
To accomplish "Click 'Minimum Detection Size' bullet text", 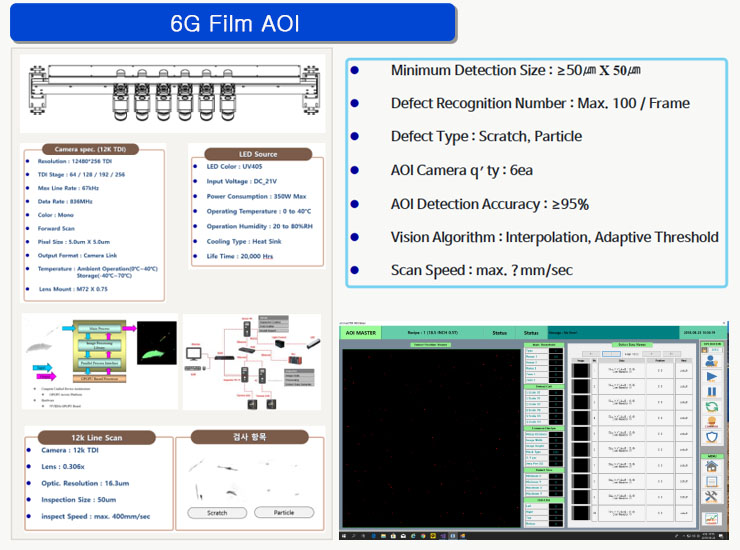I will click(x=515, y=70).
